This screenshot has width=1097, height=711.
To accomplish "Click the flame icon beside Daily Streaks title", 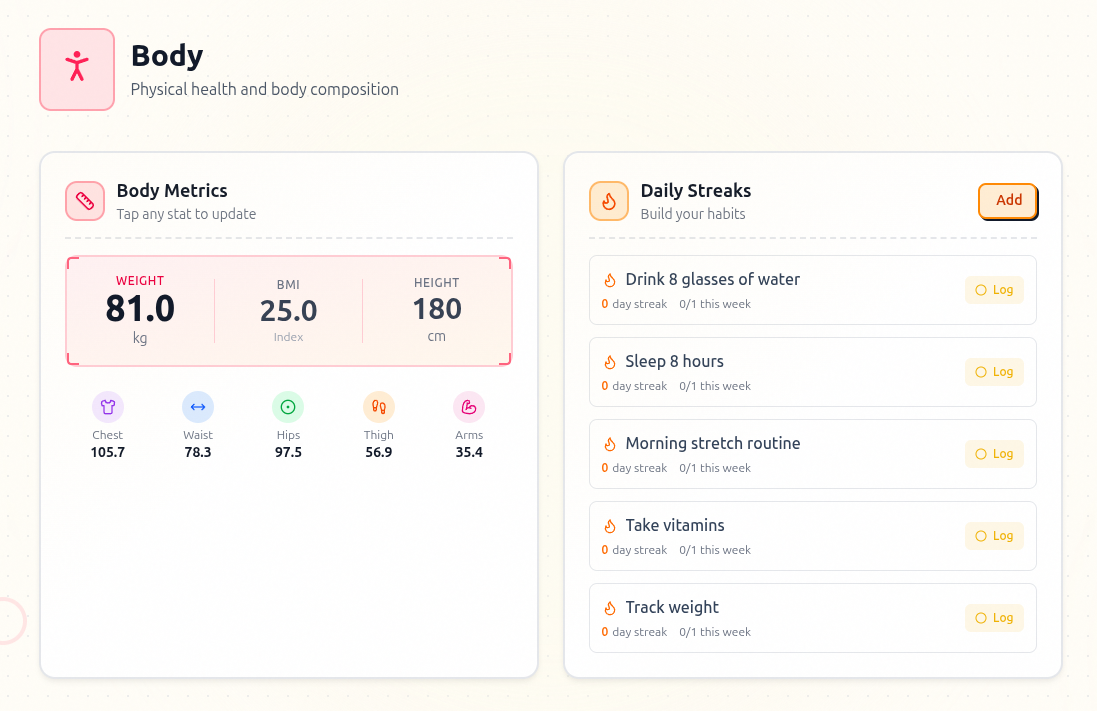I will coord(609,200).
